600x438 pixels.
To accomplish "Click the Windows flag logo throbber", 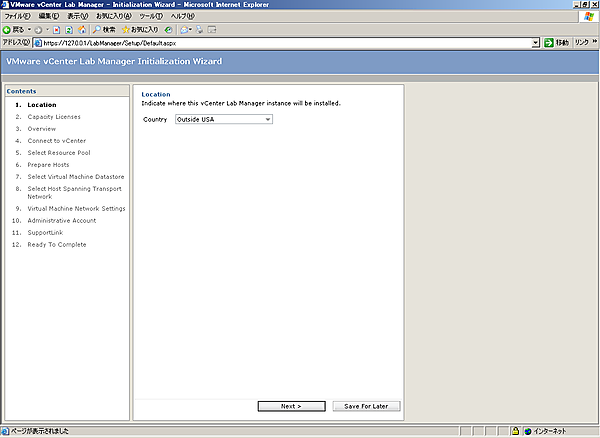I will [x=589, y=16].
